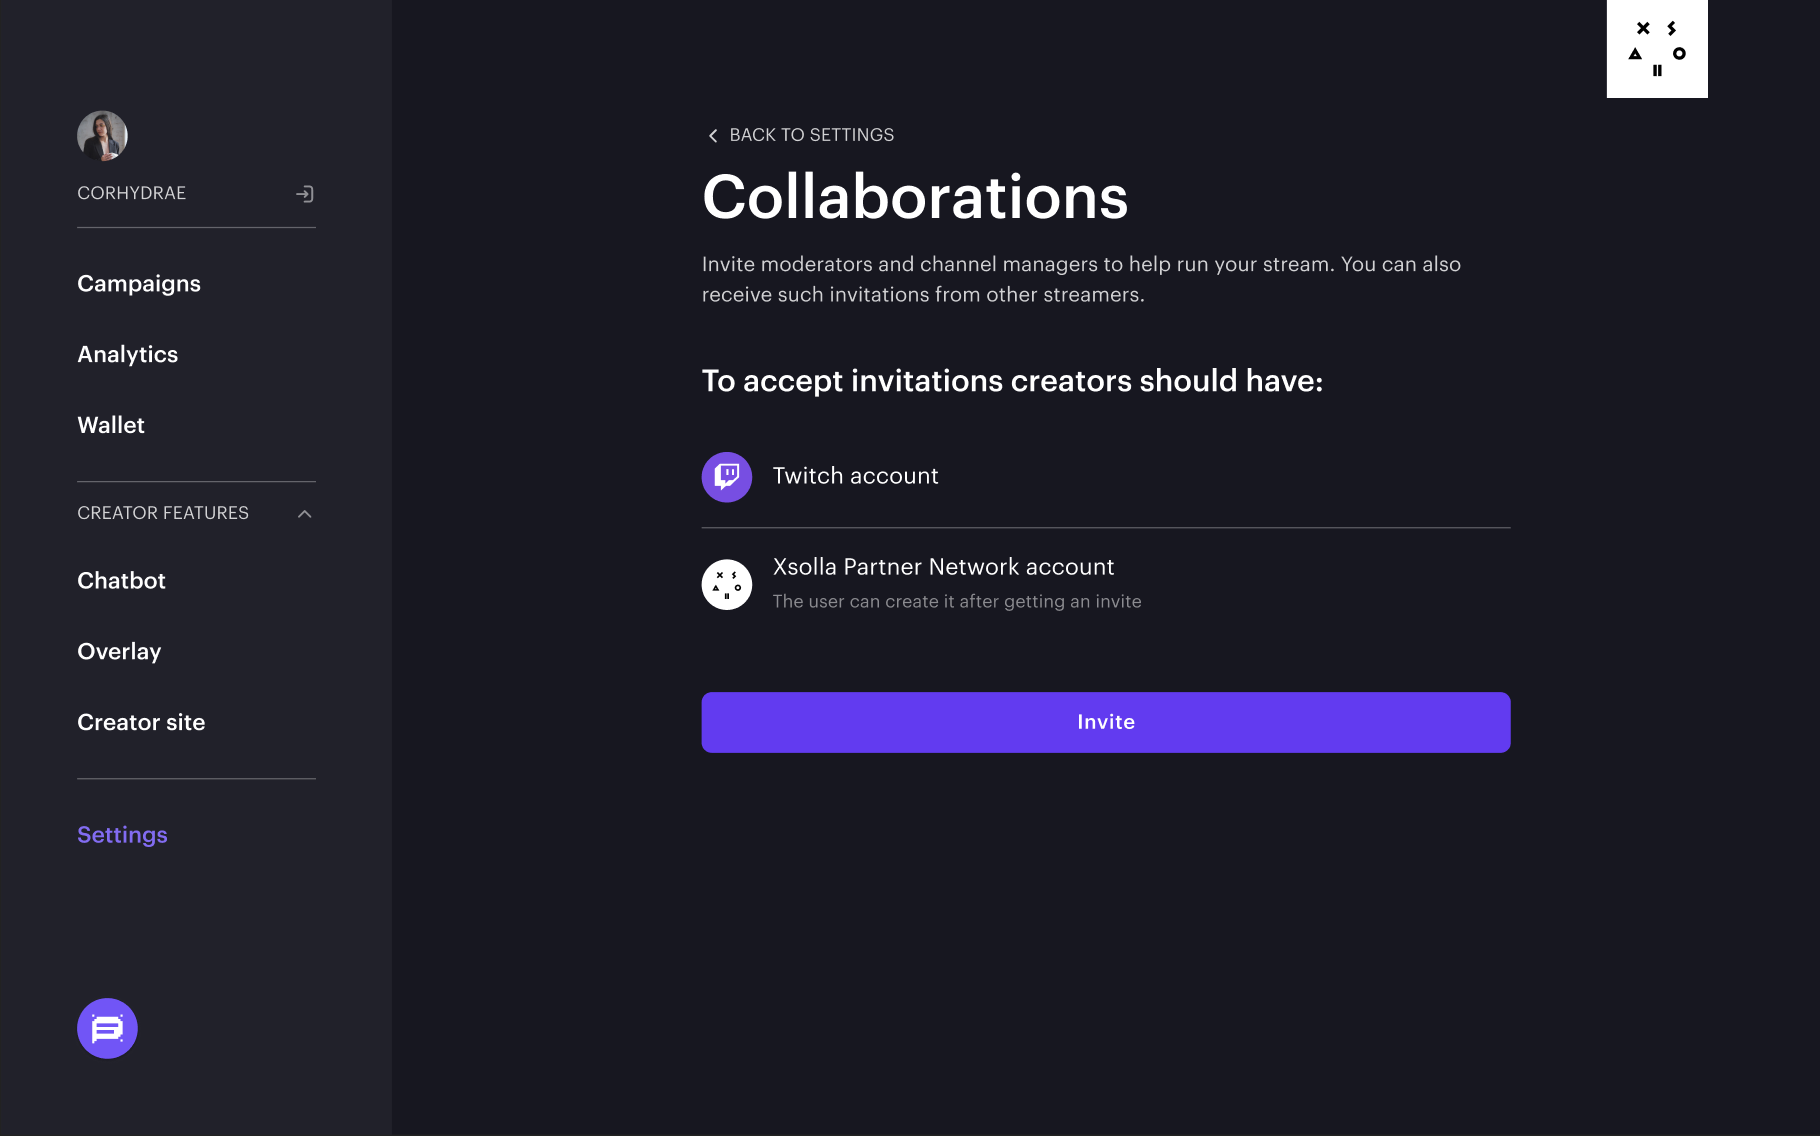Click the CREATOR FEATURES section header
Image resolution: width=1820 pixels, height=1136 pixels.
tap(163, 513)
